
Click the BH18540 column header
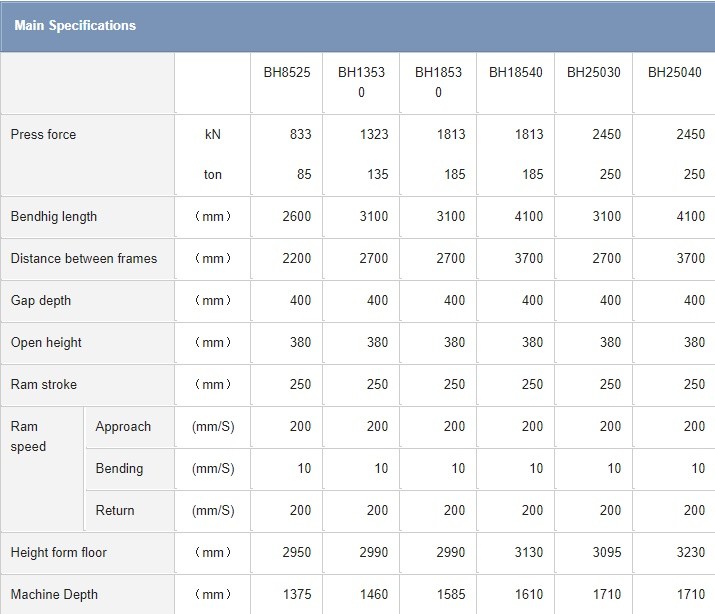click(x=516, y=73)
